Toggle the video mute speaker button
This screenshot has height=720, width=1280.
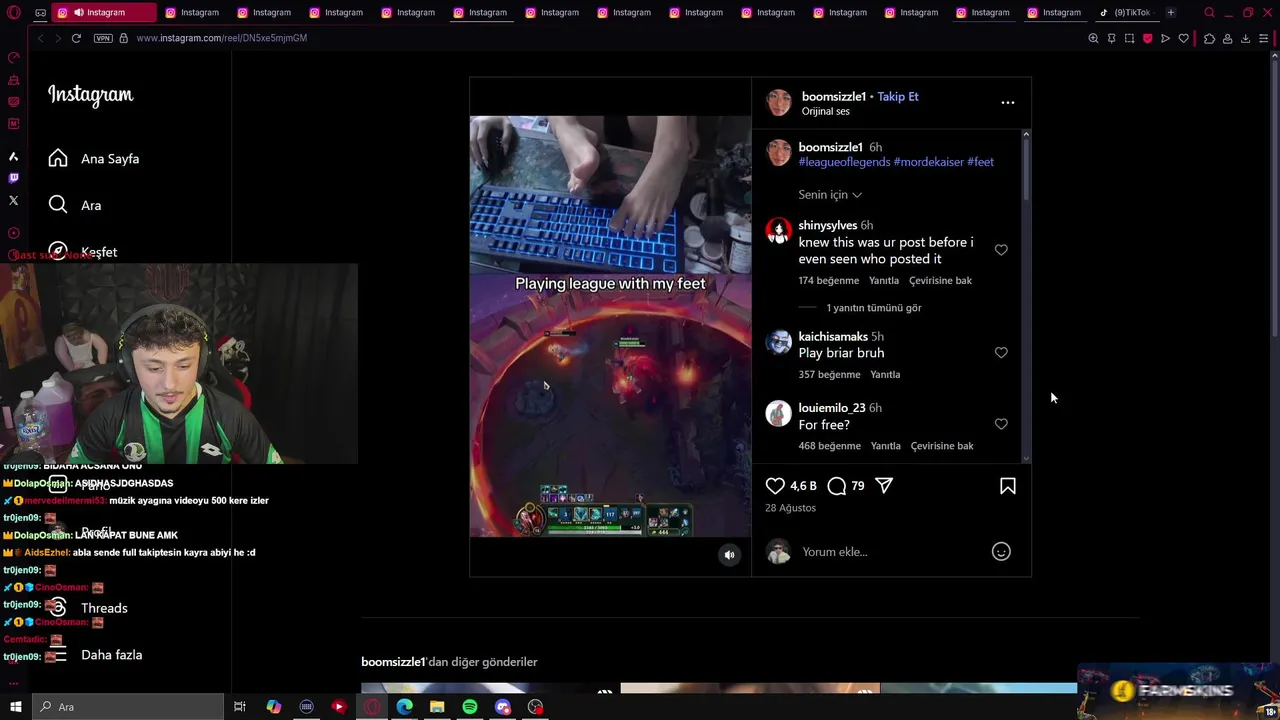coord(730,555)
